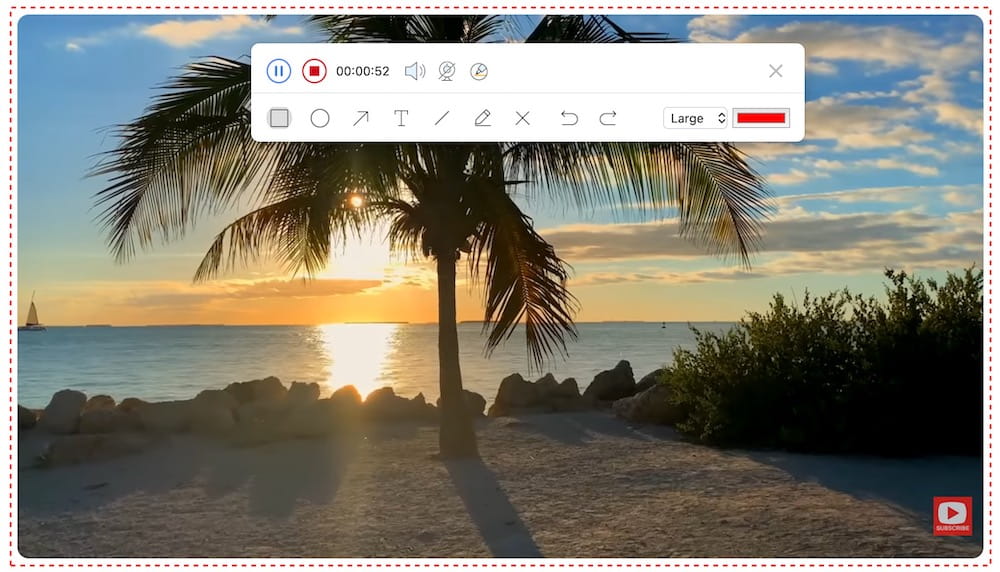Pause the screen recording
The height and width of the screenshot is (572, 1000).
278,71
